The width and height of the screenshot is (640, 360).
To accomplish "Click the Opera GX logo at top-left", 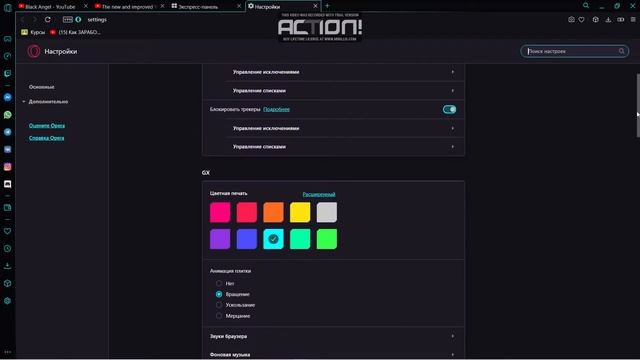I will point(7,7).
